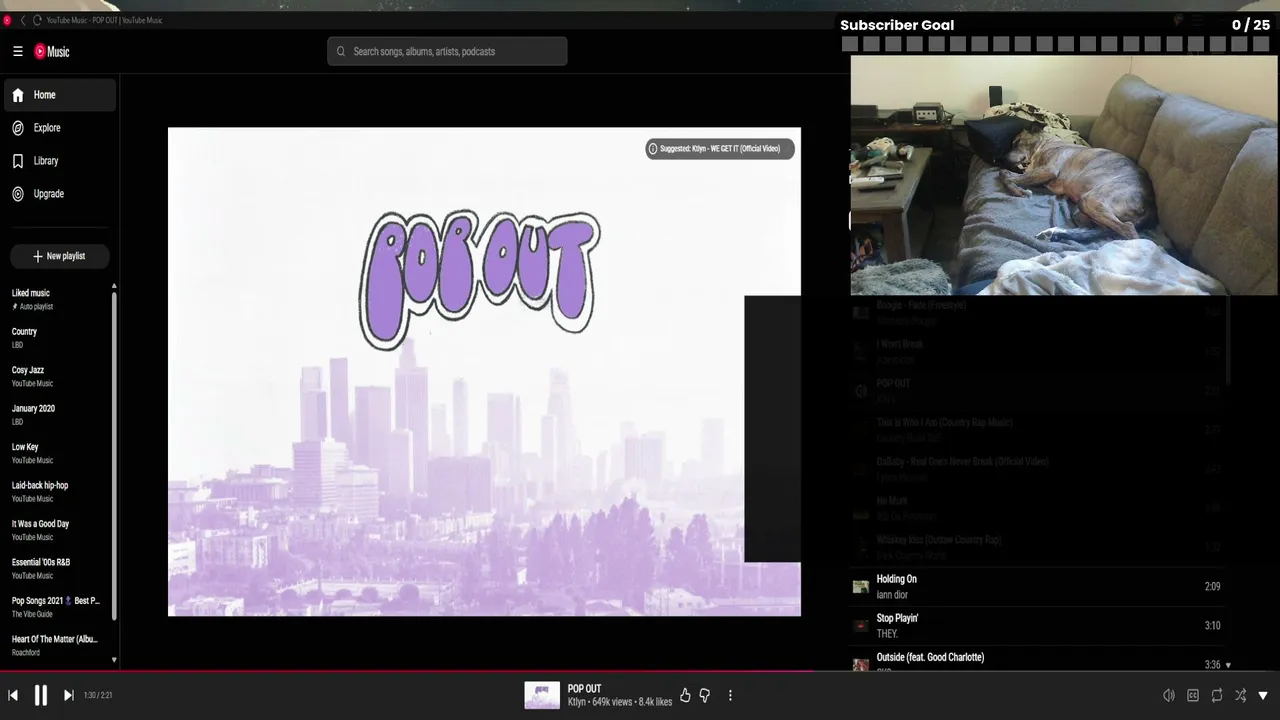The width and height of the screenshot is (1280, 720).
Task: Skip to the next track
Action: click(69, 695)
